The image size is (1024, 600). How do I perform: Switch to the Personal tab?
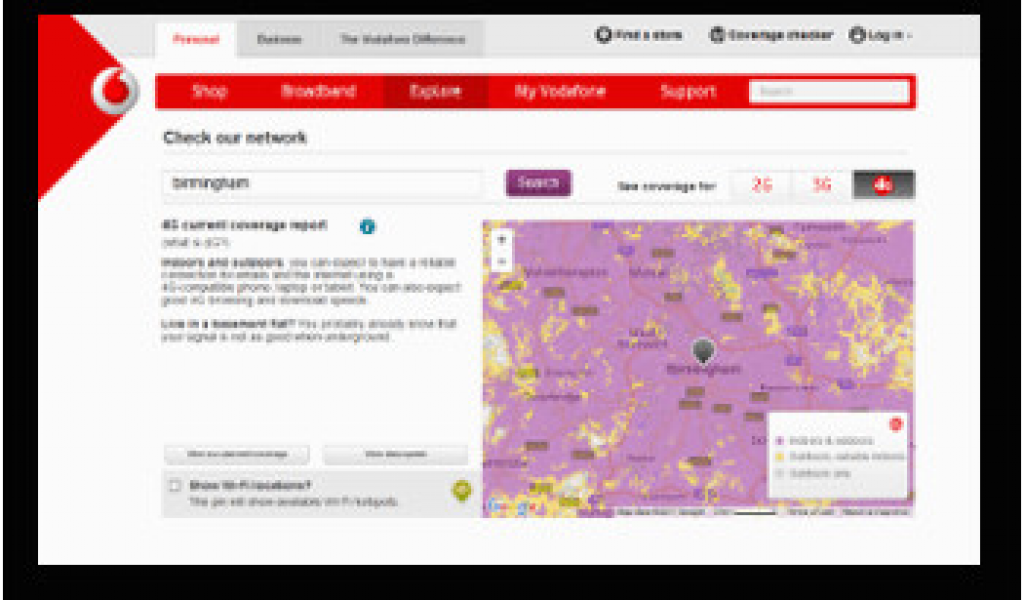point(195,39)
